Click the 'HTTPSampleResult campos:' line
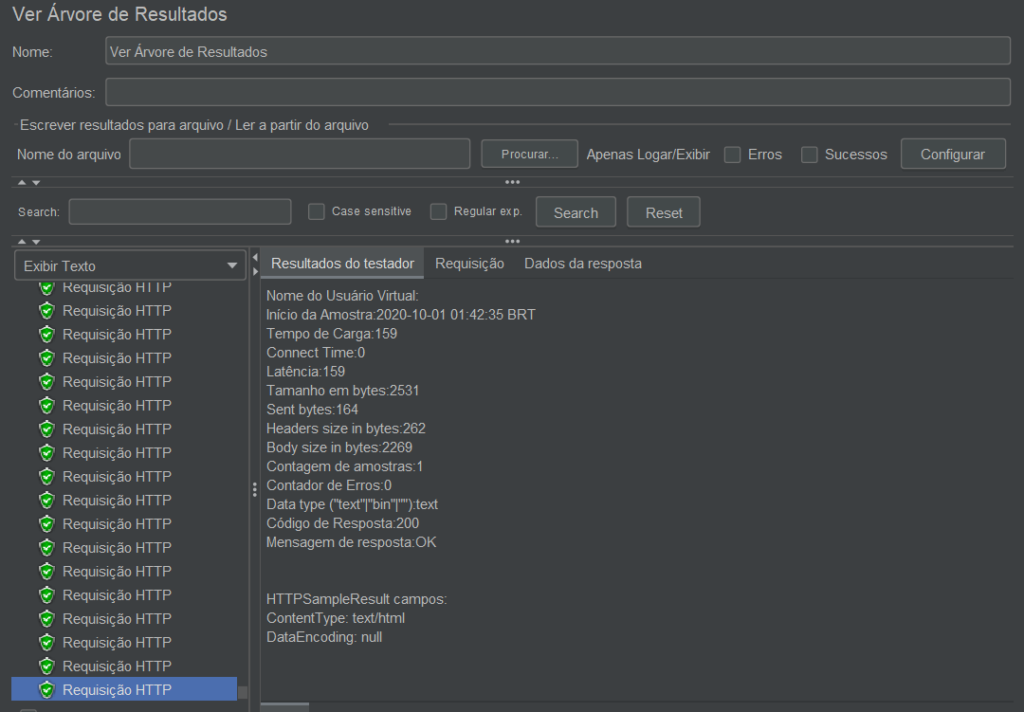 357,599
